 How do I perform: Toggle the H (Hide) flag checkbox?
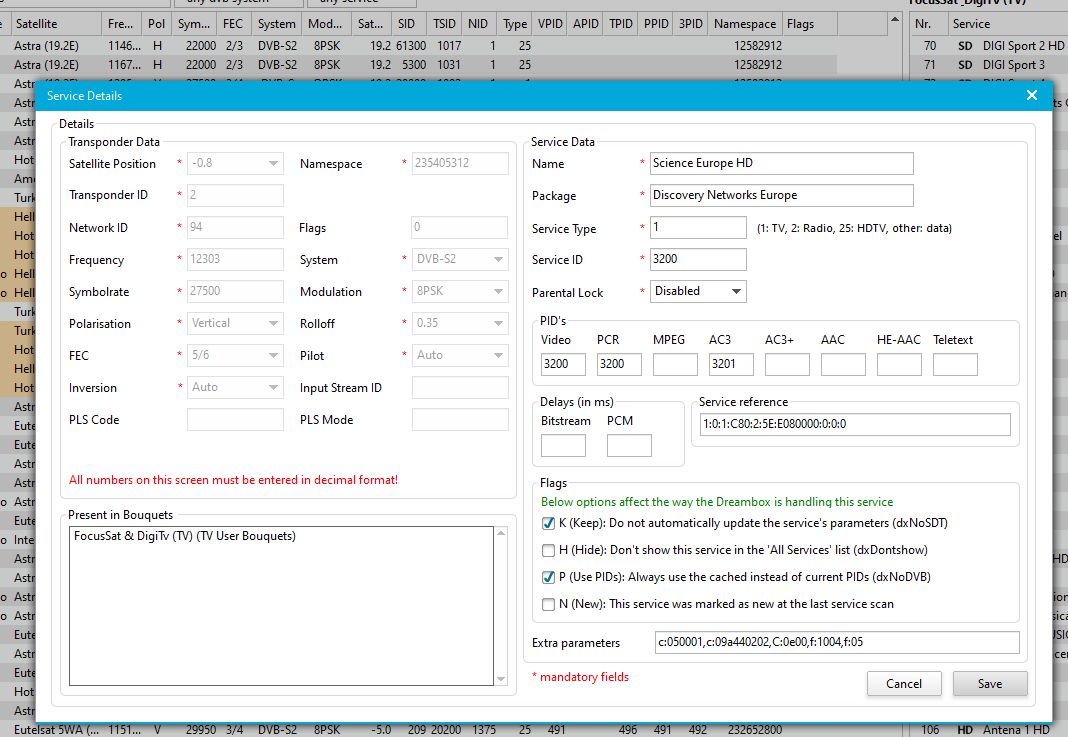tap(548, 550)
